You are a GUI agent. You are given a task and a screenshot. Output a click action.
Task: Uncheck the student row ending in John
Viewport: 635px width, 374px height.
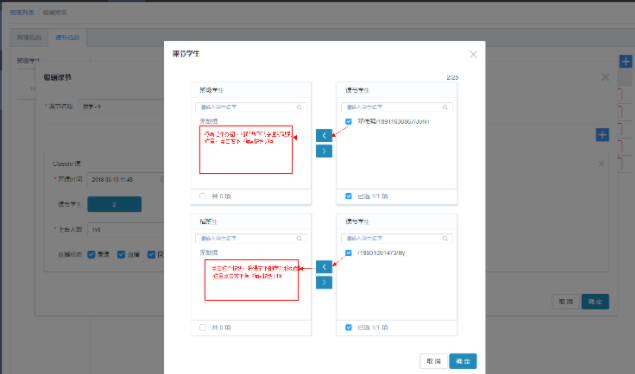[348, 121]
